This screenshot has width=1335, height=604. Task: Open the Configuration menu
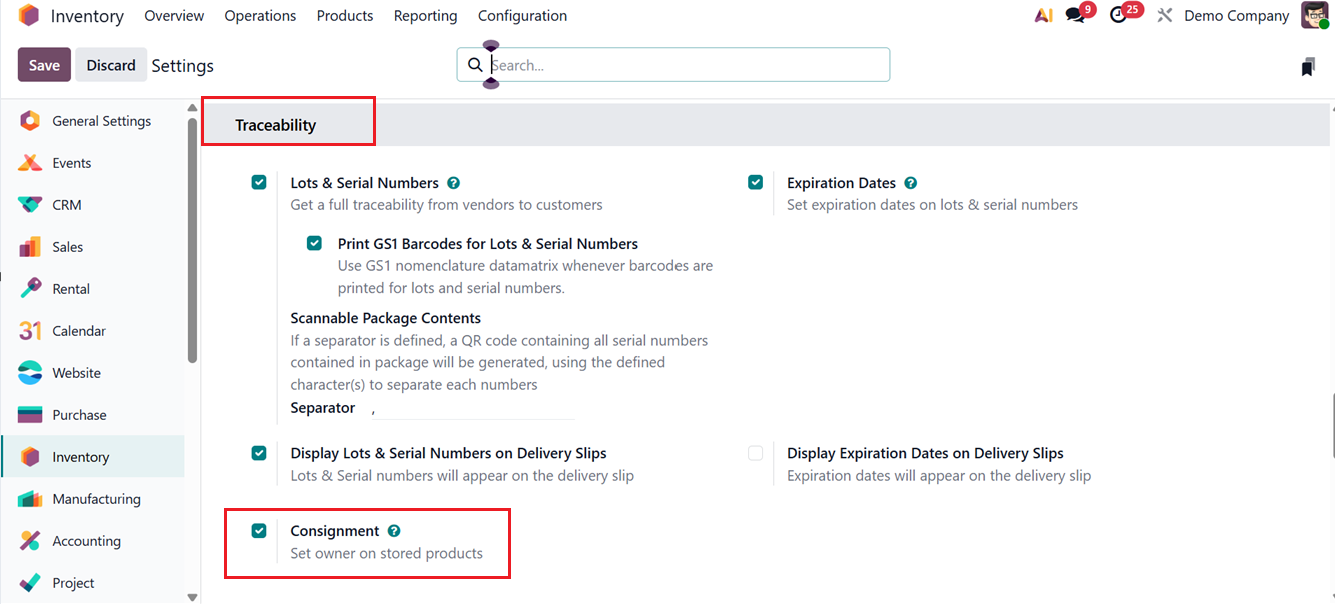coord(522,16)
